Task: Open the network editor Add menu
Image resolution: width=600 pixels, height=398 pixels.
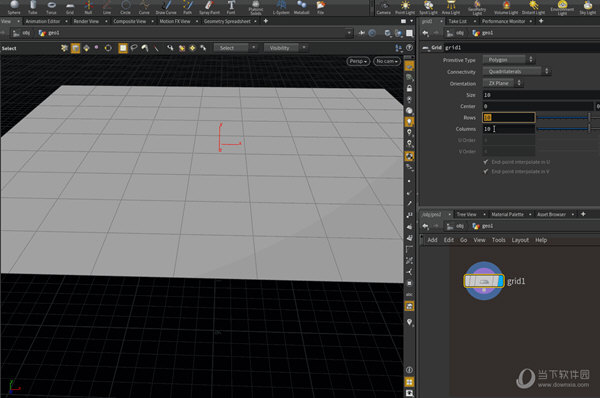Action: tap(432, 240)
